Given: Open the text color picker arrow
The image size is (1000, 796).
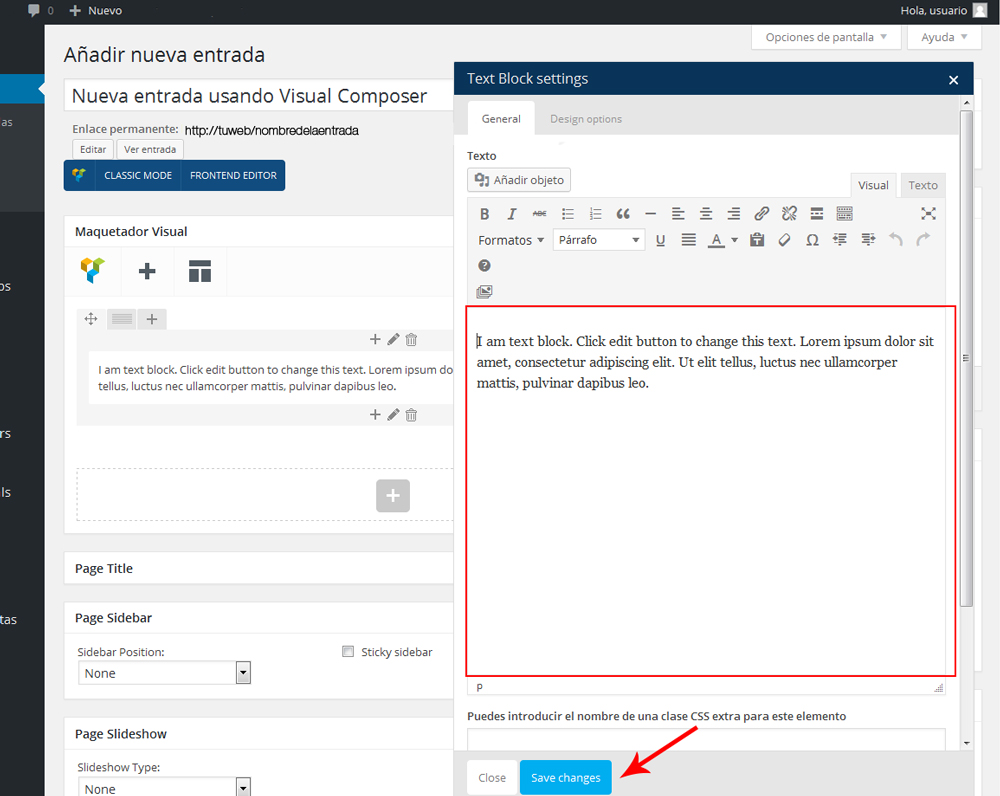Looking at the screenshot, I should tap(735, 240).
